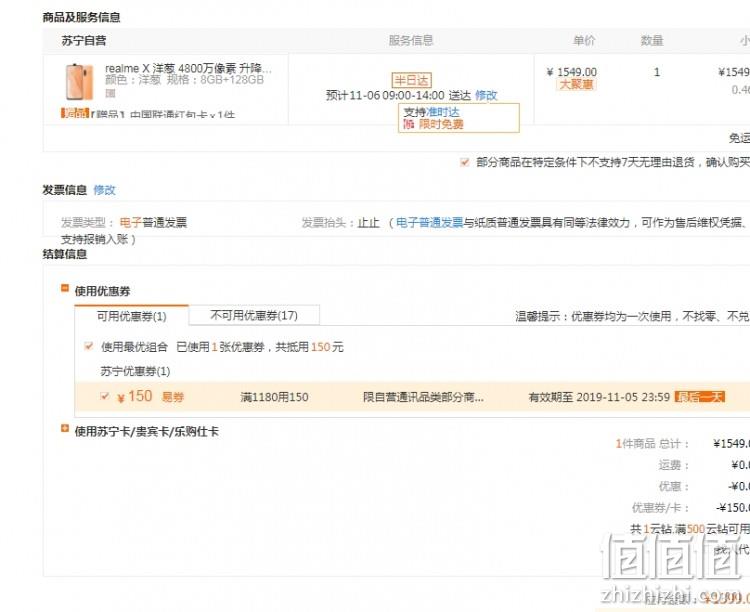Uncheck the ¥150 易券 coupon checkbox

[x=104, y=396]
